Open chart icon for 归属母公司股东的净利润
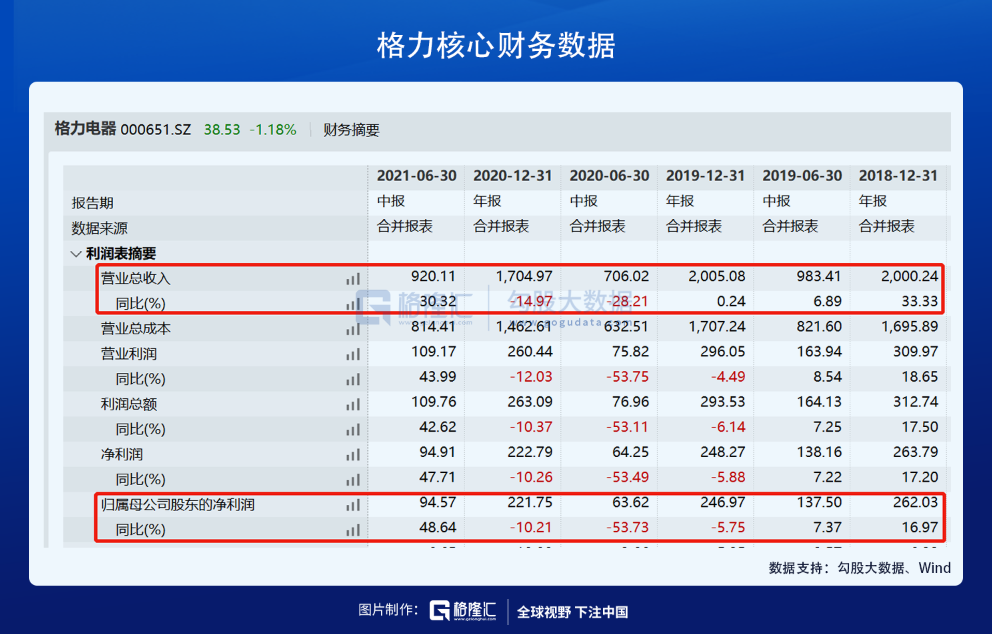Image resolution: width=992 pixels, height=634 pixels. [x=353, y=505]
